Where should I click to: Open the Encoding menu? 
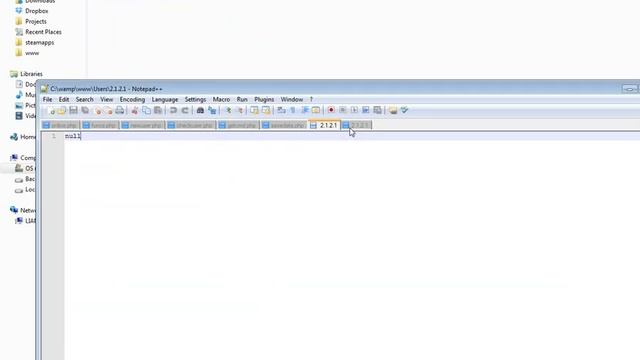132,100
